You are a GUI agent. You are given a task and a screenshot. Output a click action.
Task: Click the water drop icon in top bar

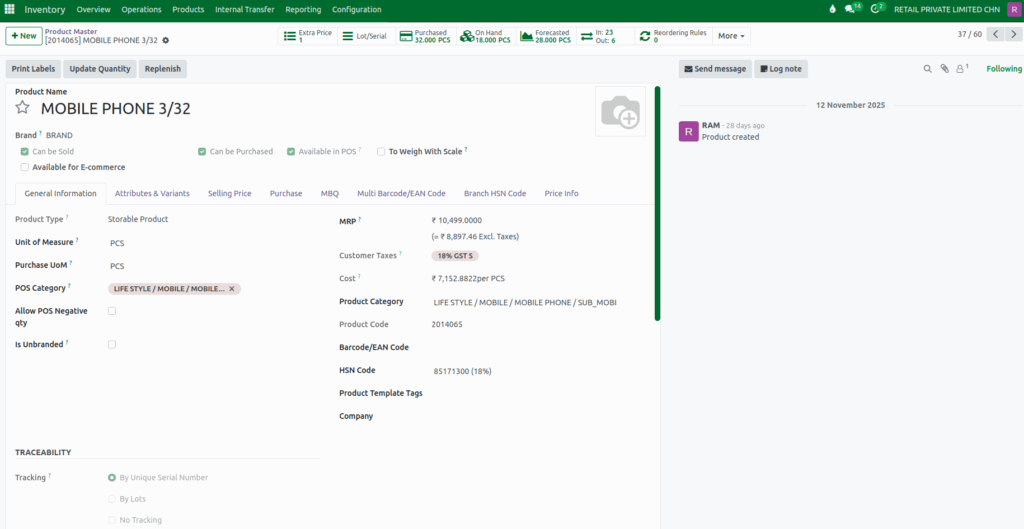point(832,10)
